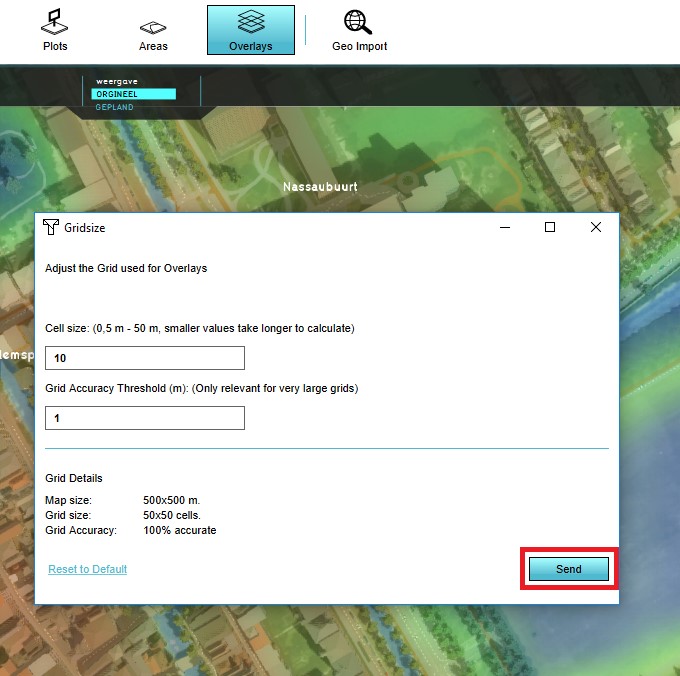The height and width of the screenshot is (676, 680).
Task: Focus the Cell size input field
Action: pos(145,358)
